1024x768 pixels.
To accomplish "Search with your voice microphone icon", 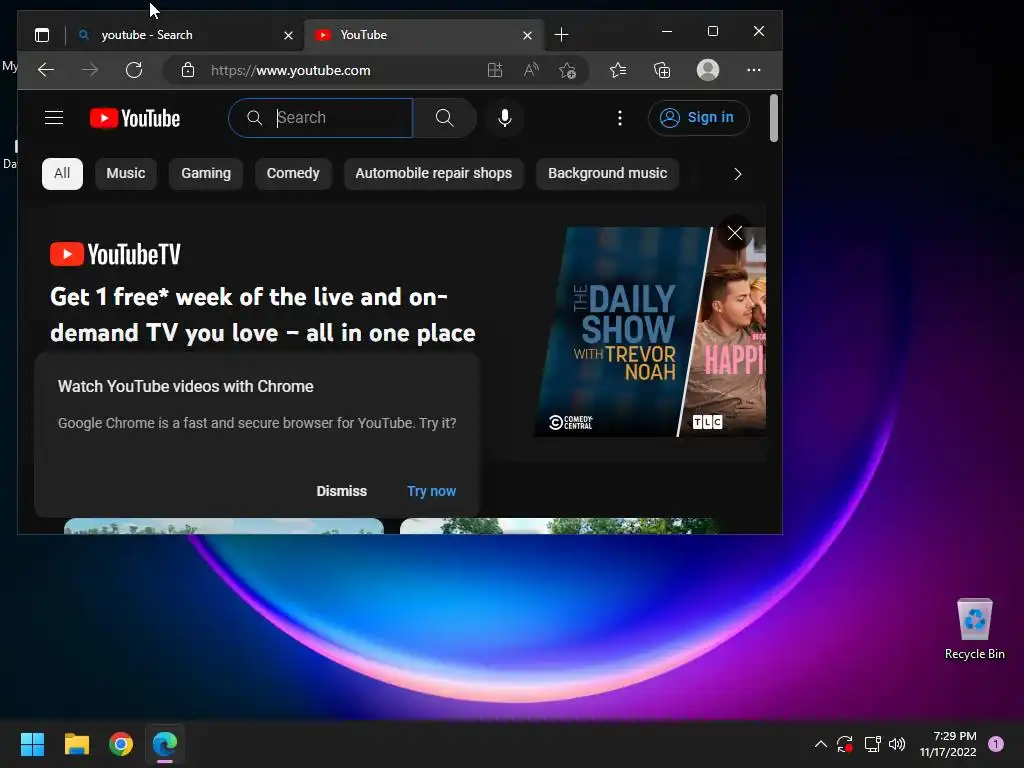I will [505, 118].
